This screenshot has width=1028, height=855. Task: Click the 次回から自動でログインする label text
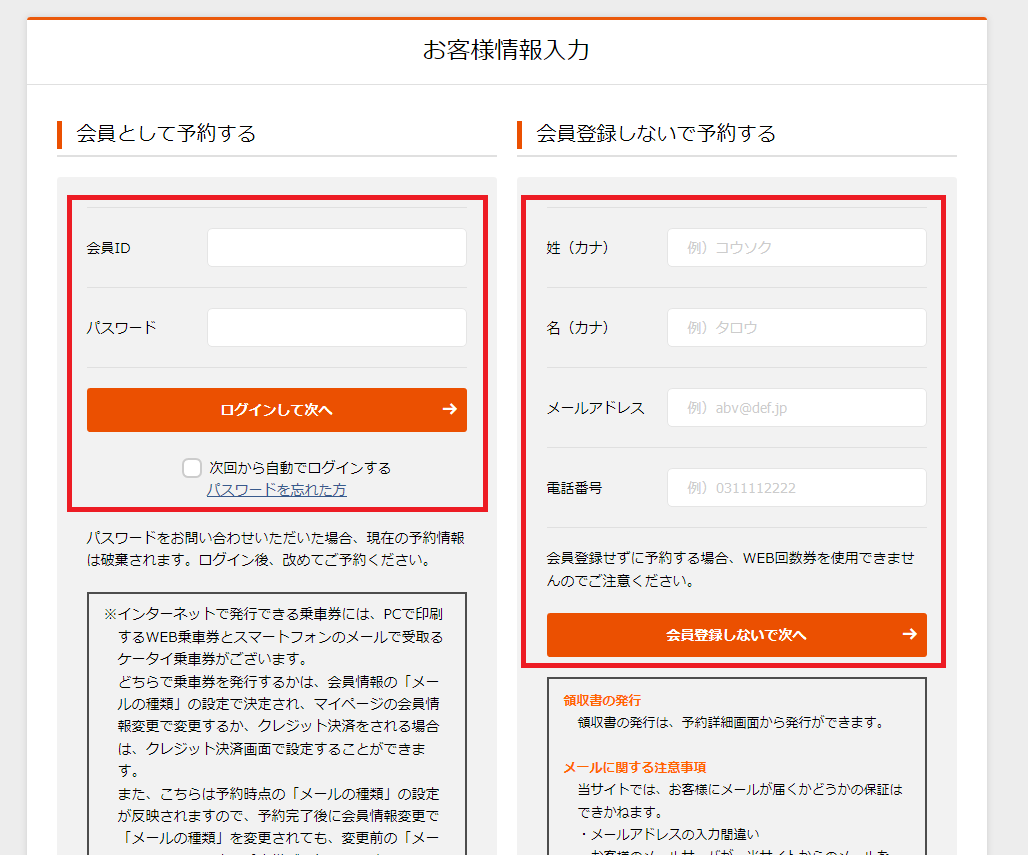coord(300,467)
